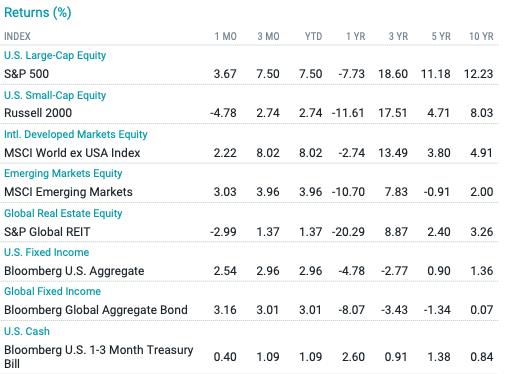Open the Emerging Markets Equity link
The height and width of the screenshot is (374, 505).
click(63, 173)
